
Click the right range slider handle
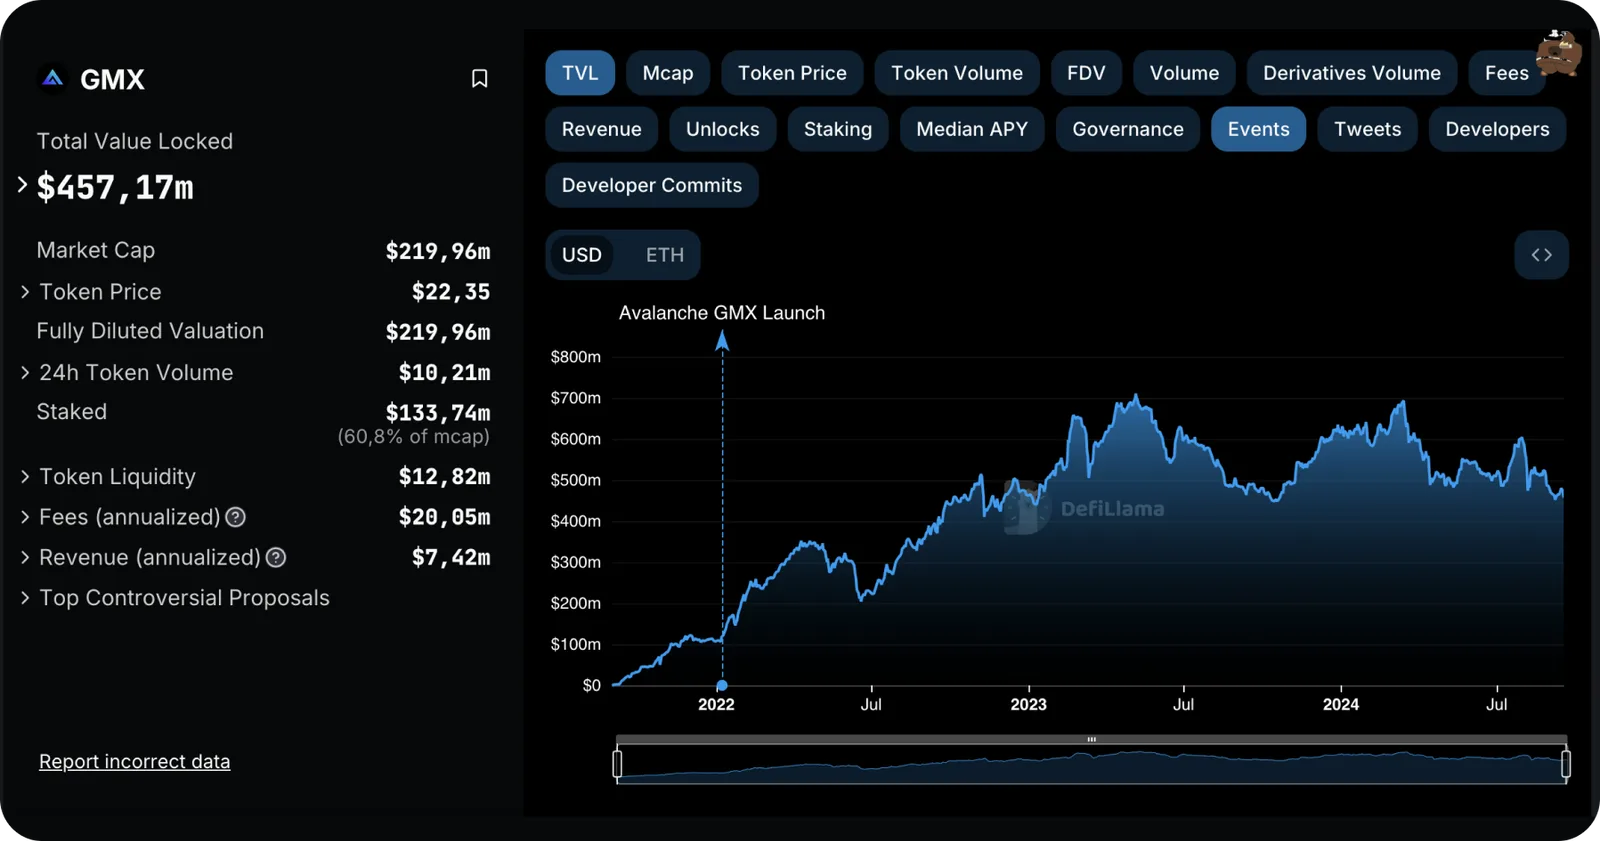click(x=1566, y=764)
